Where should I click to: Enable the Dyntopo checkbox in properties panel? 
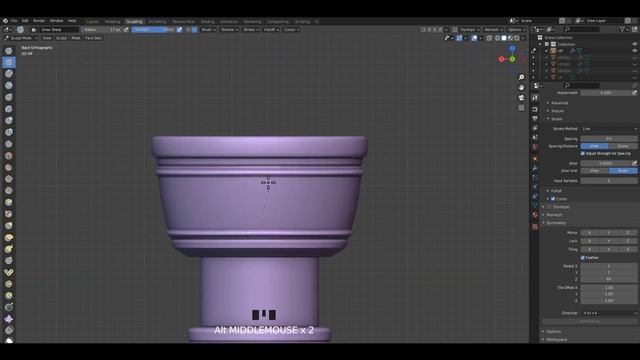pos(549,207)
